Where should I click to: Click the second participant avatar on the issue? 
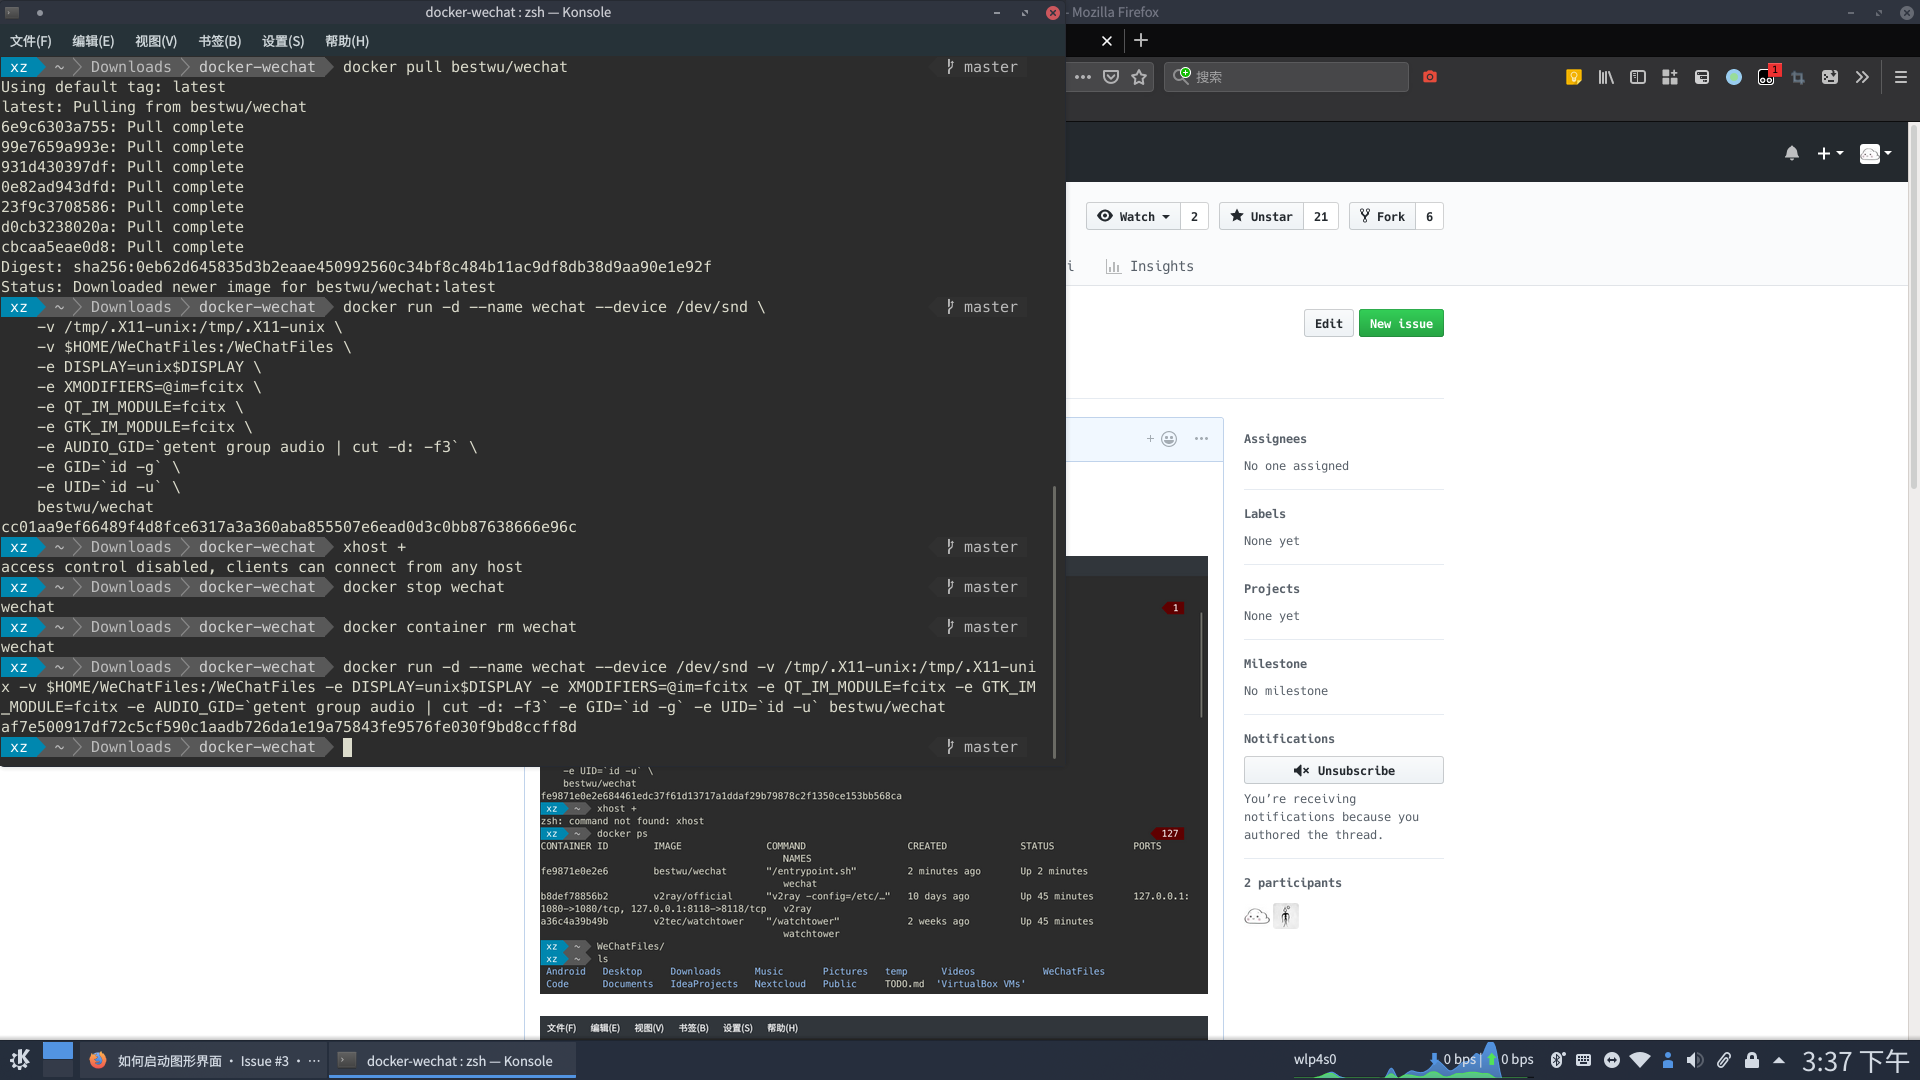(x=1286, y=915)
